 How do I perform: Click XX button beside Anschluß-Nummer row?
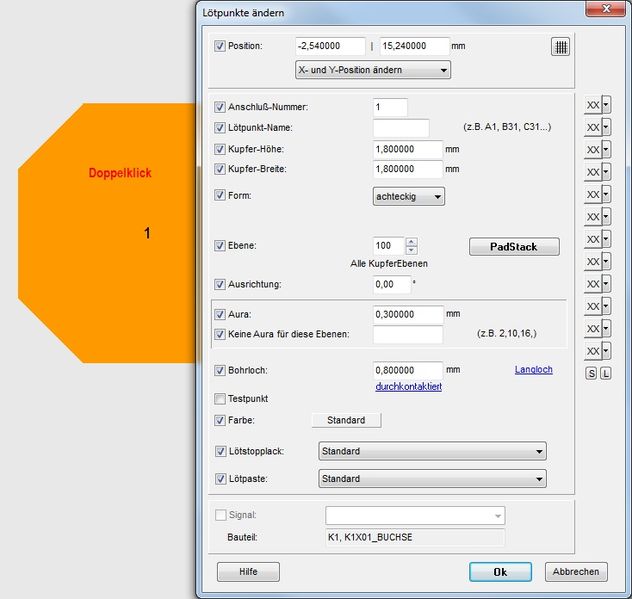pos(593,105)
